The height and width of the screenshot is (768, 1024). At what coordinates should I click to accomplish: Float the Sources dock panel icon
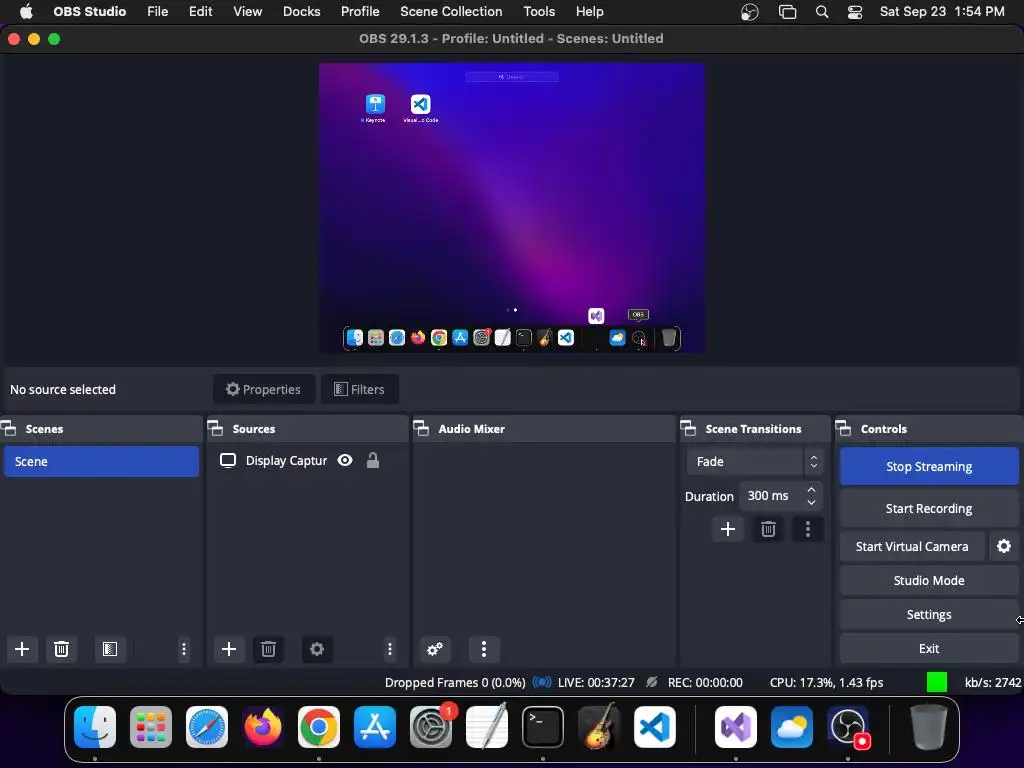[x=216, y=428]
